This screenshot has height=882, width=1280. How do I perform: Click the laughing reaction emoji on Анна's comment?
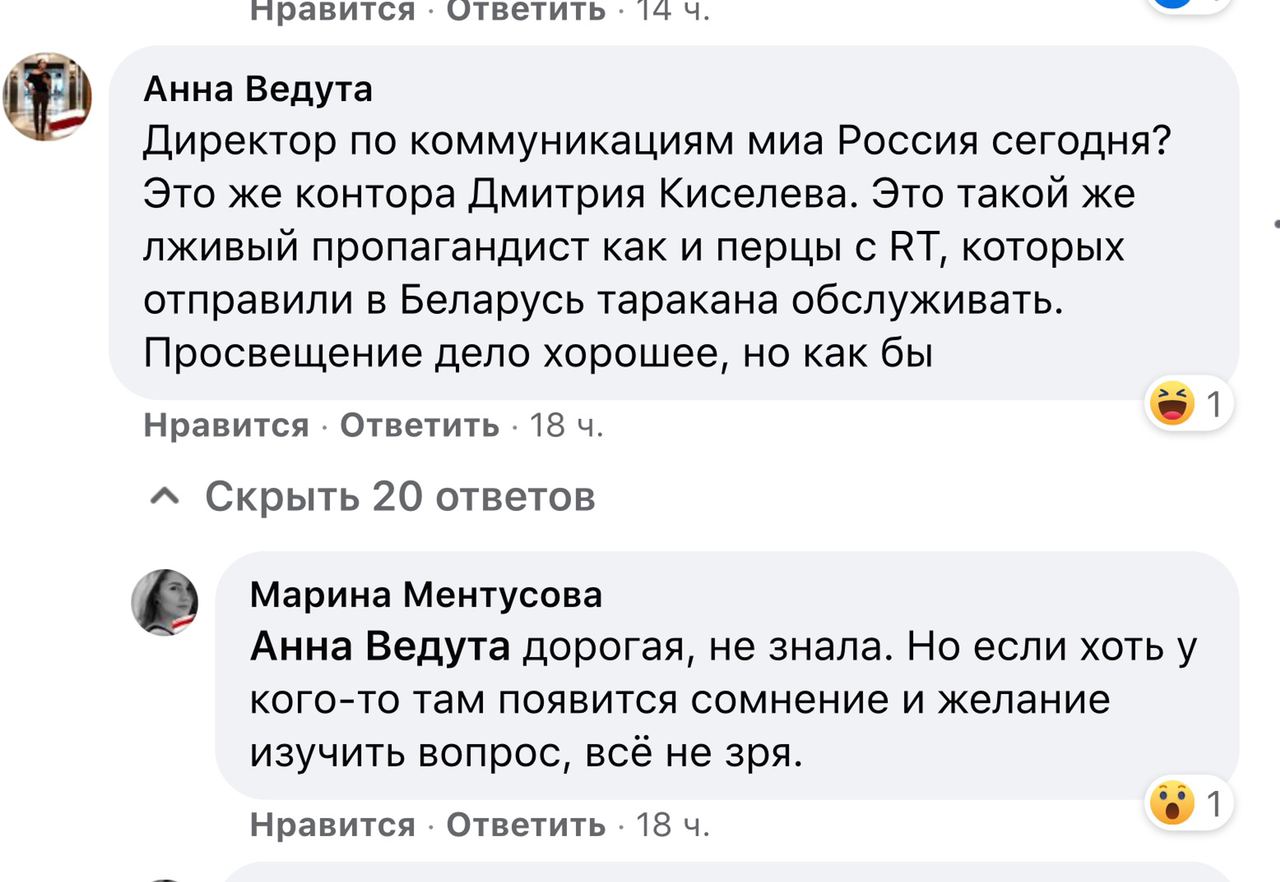[x=1173, y=405]
